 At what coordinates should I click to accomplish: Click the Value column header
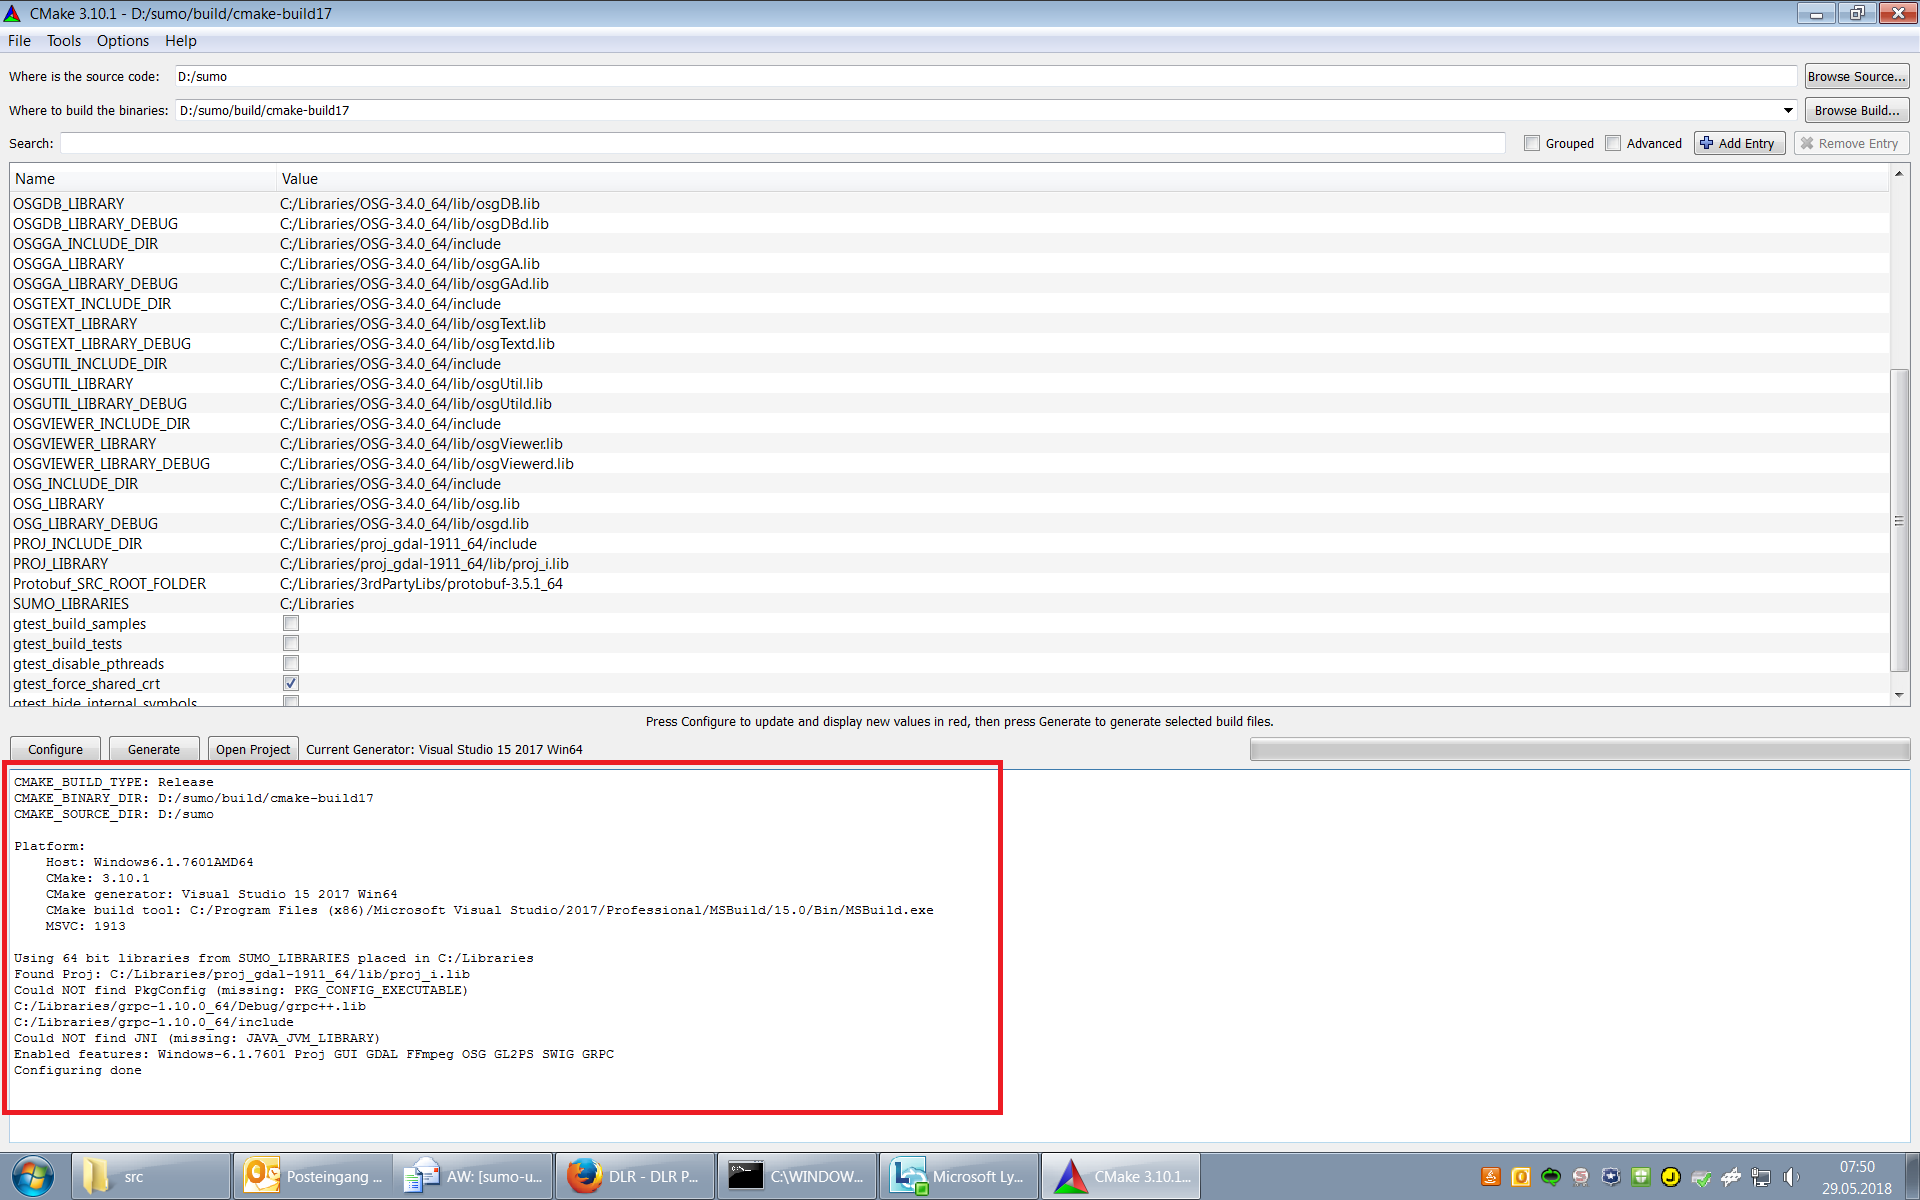coord(1083,179)
